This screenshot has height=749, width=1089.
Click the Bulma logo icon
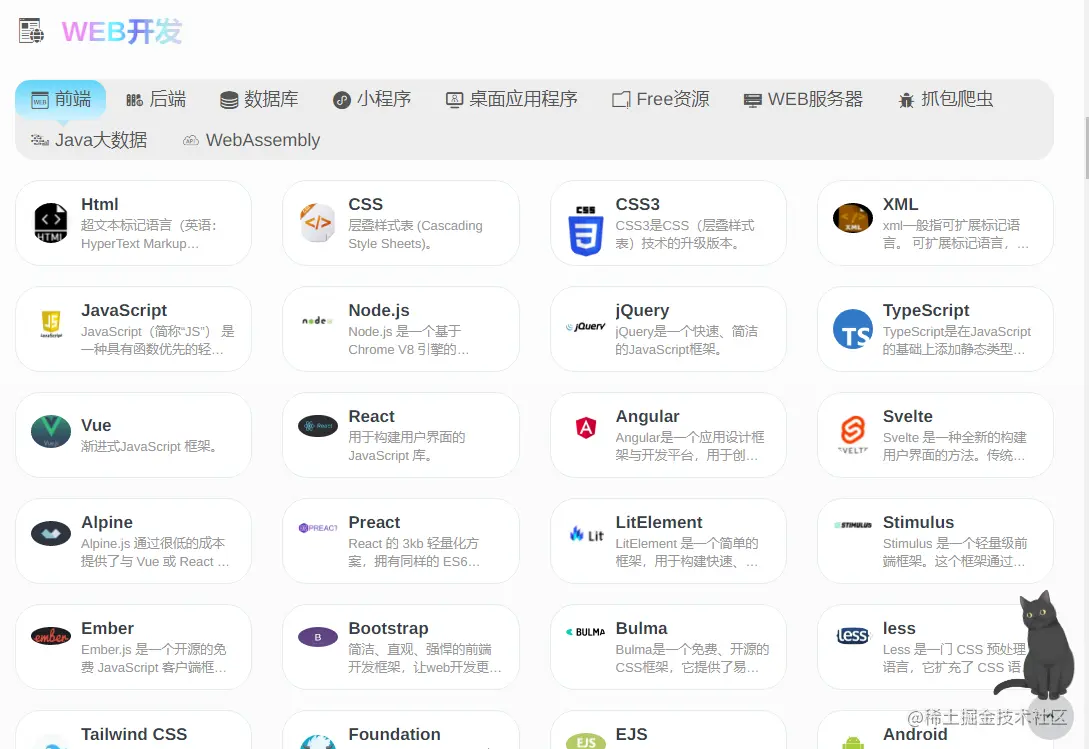coord(585,632)
